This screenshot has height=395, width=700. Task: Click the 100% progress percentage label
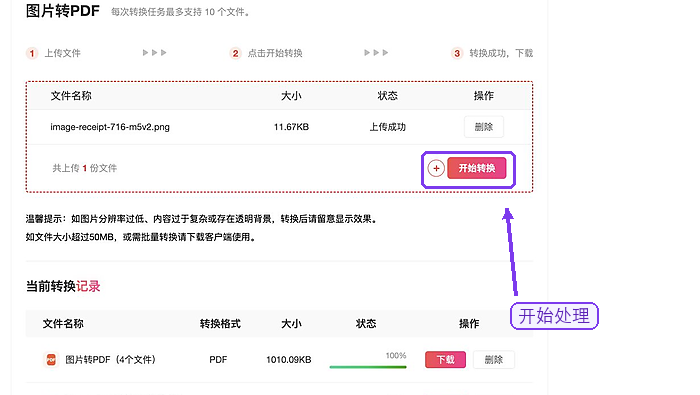tap(396, 356)
